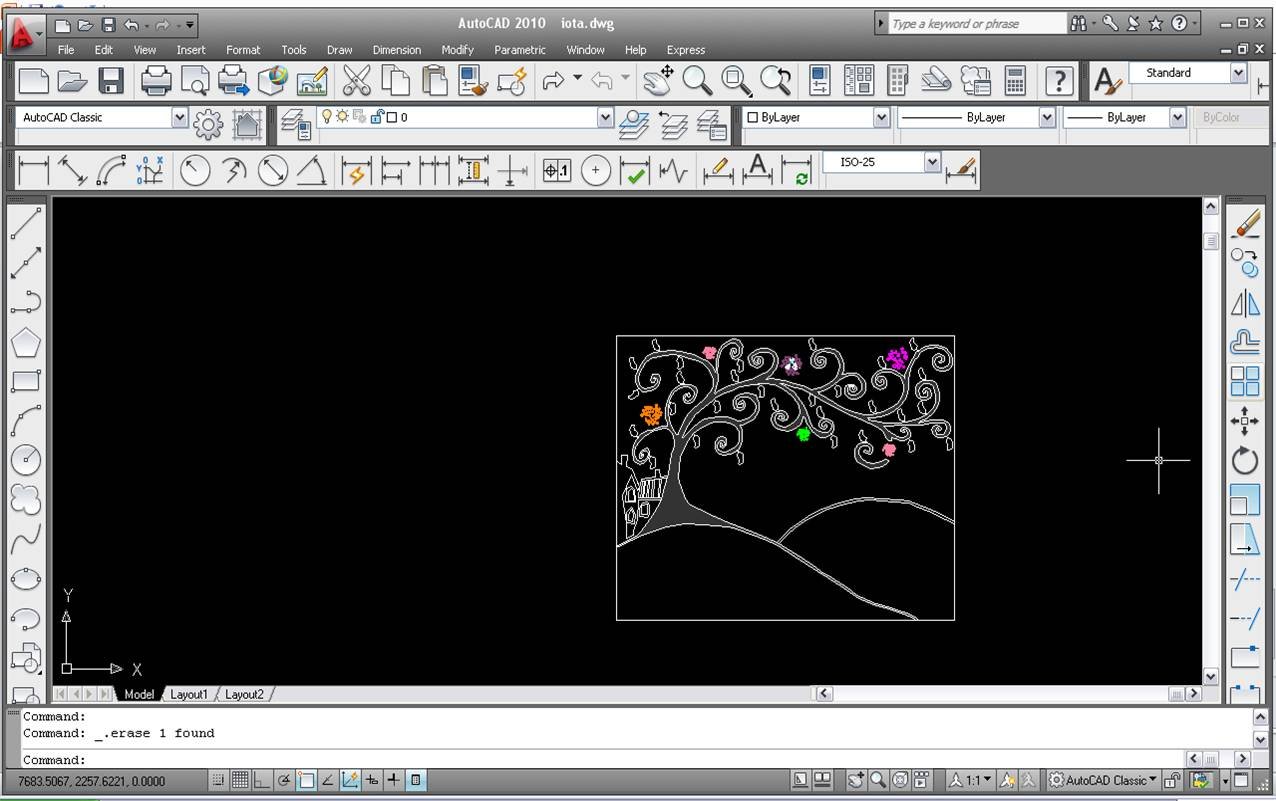Image resolution: width=1276 pixels, height=801 pixels.
Task: Select the Line tool in Draw toolbar
Action: point(26,224)
